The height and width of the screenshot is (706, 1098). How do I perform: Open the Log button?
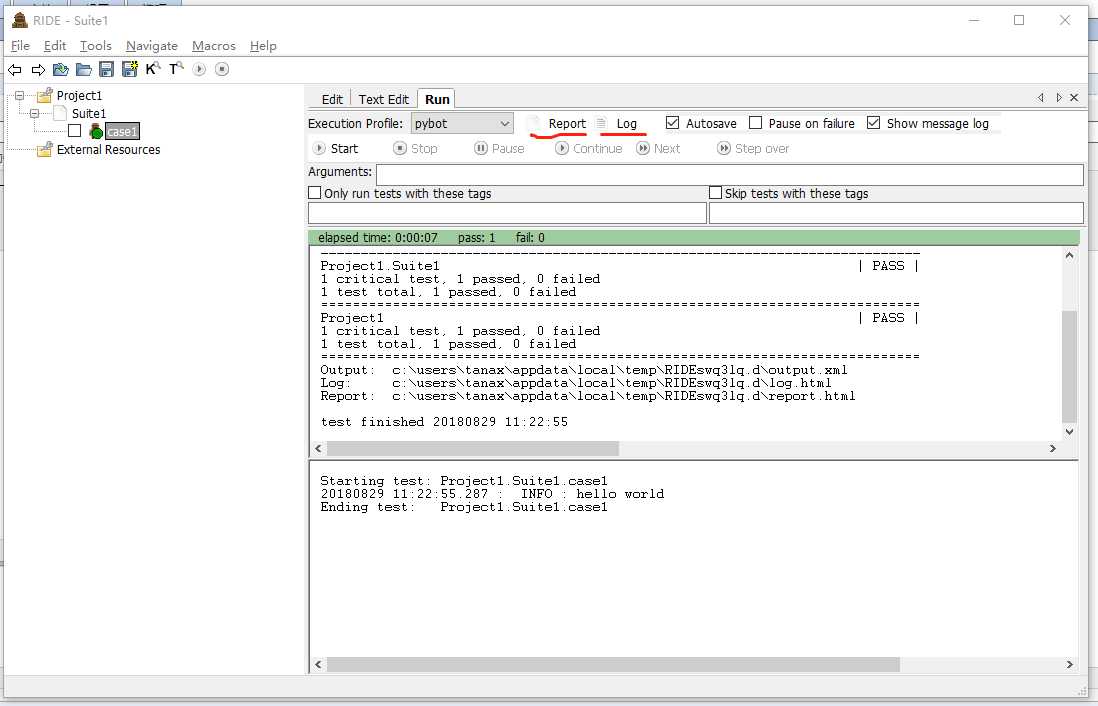[x=618, y=123]
